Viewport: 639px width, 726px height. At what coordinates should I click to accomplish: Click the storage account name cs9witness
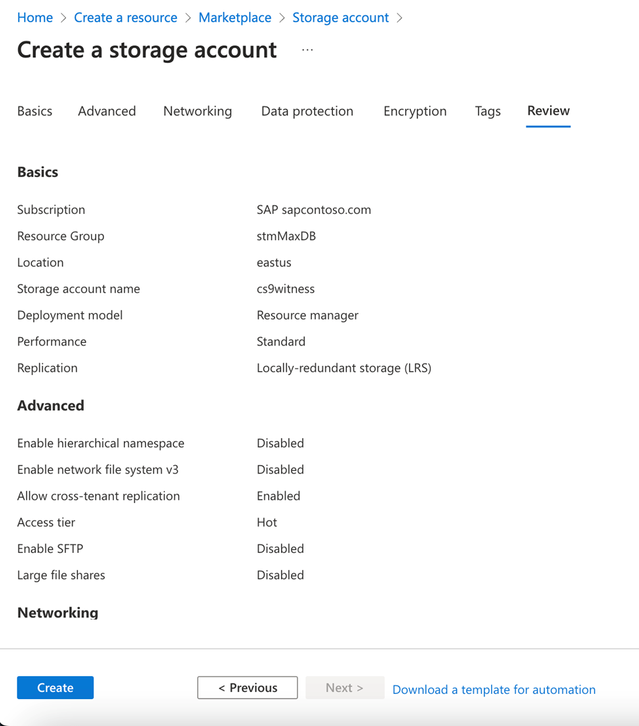coord(286,289)
